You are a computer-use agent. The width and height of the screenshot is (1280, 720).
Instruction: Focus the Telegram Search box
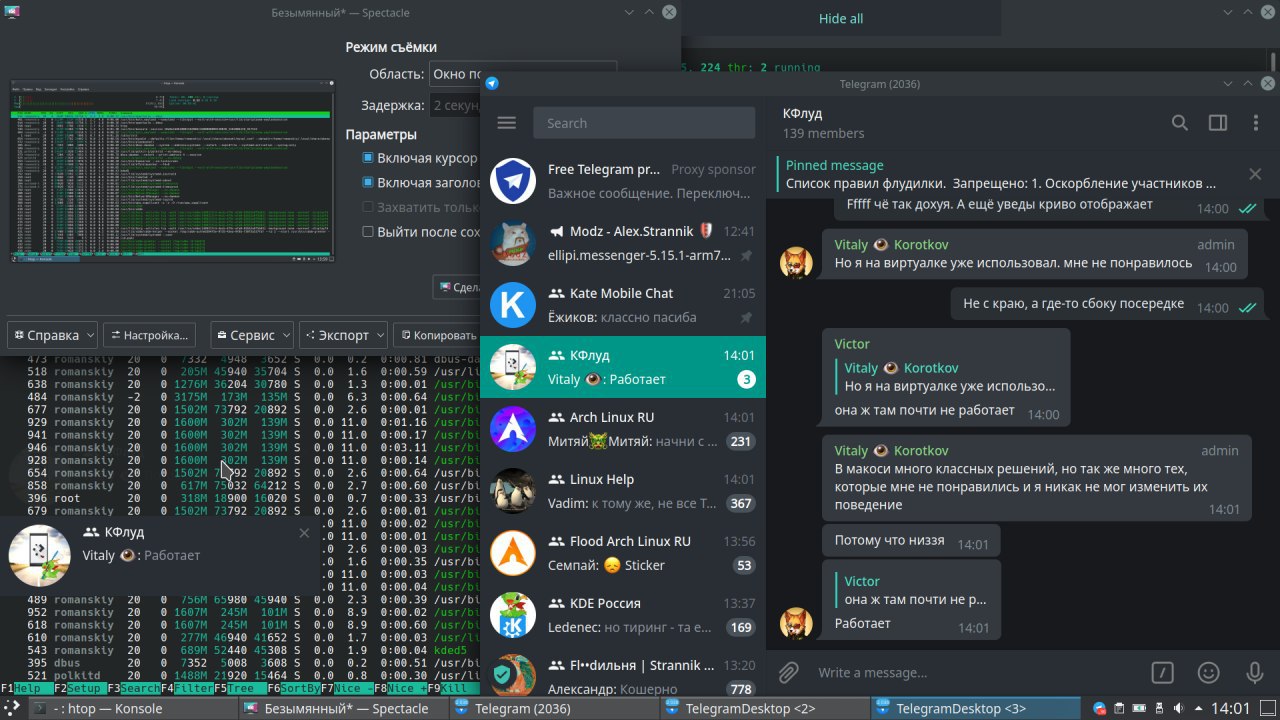(644, 123)
